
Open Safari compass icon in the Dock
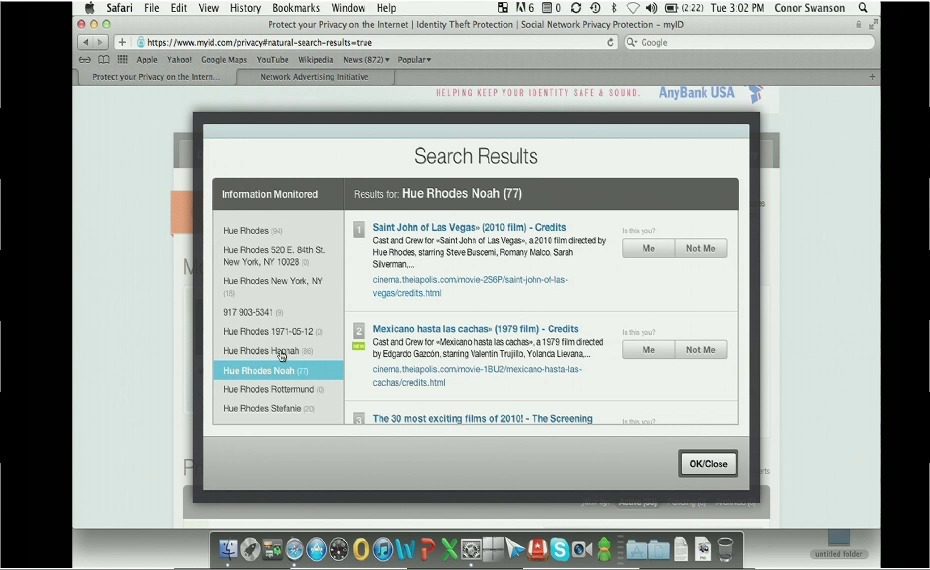[295, 549]
